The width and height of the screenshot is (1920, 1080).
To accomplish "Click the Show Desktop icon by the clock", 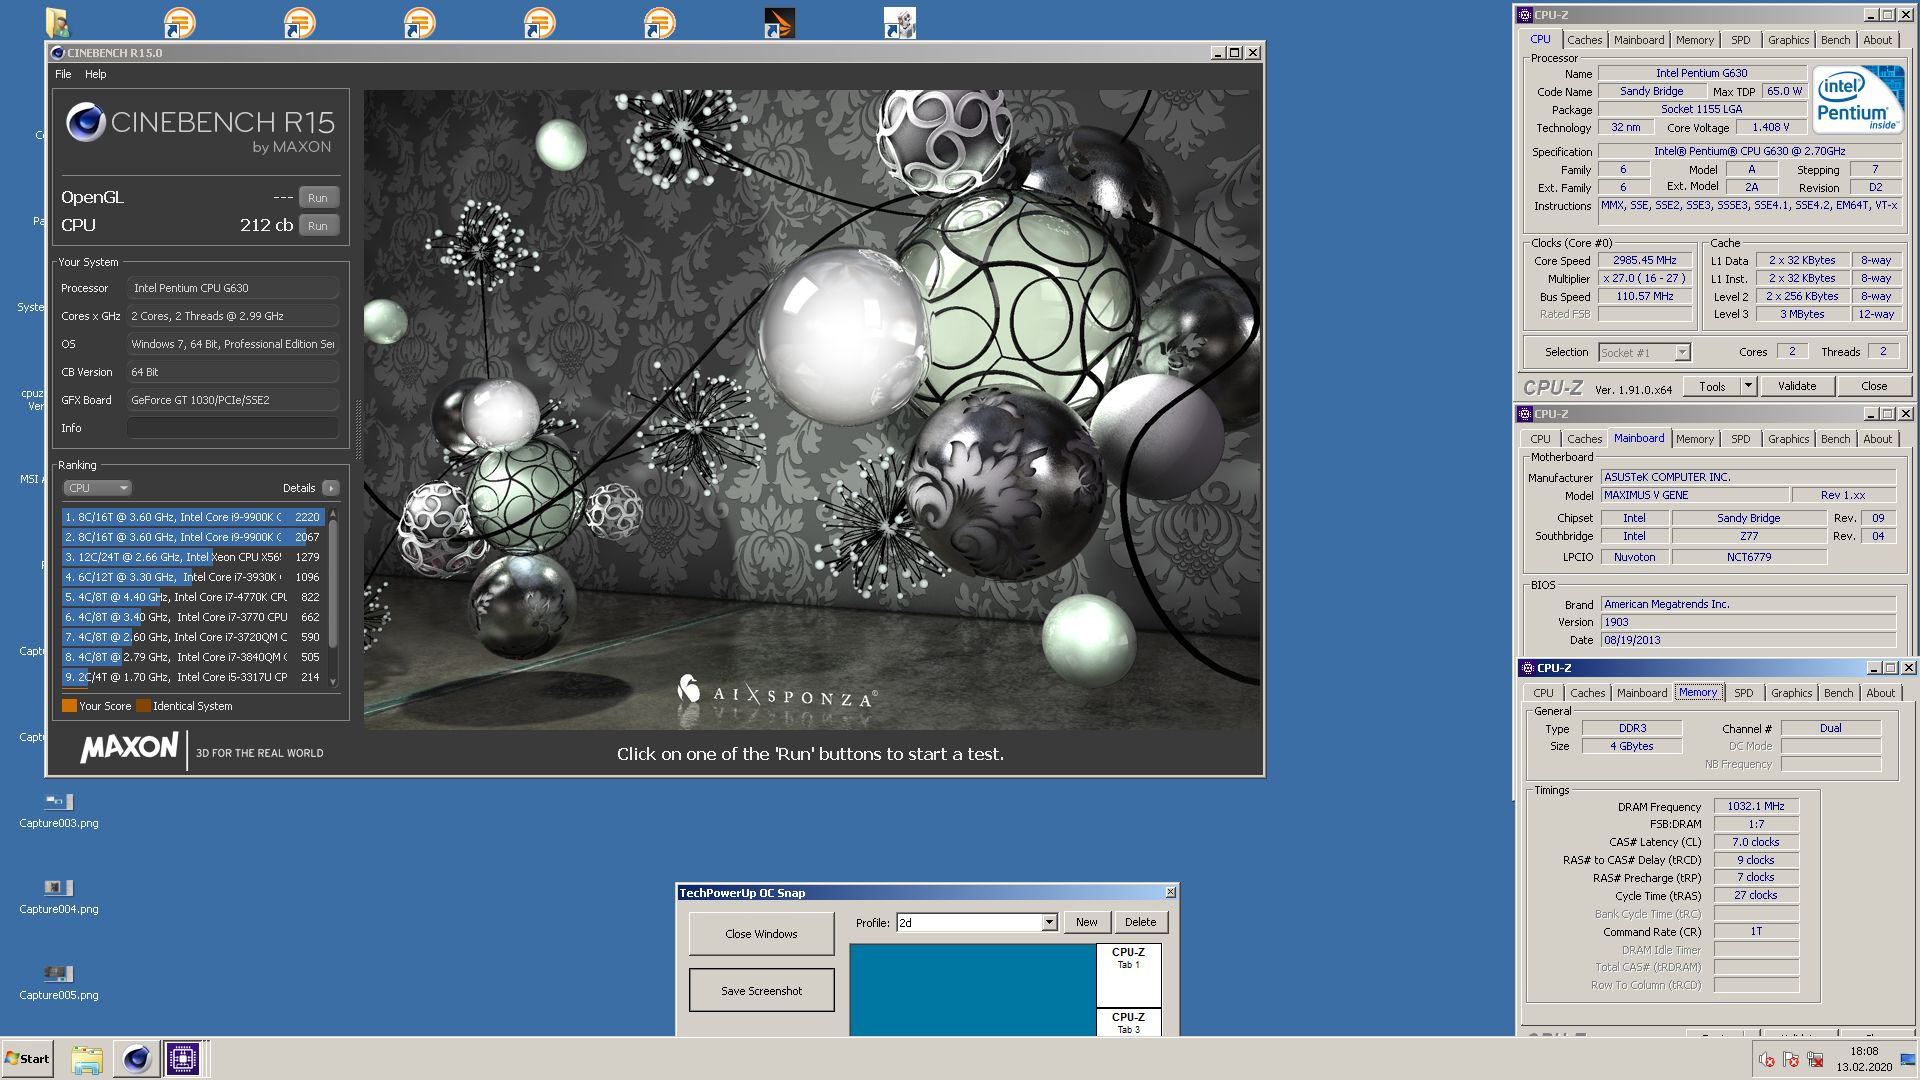I will tap(1908, 1060).
